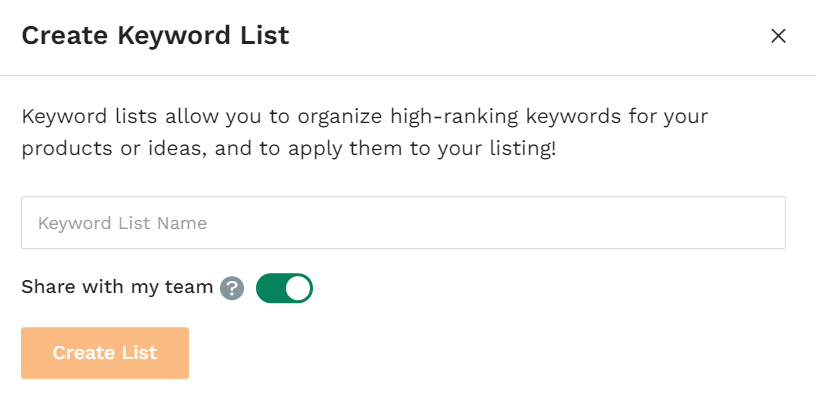
Task: Click the Create List button
Action: (105, 353)
